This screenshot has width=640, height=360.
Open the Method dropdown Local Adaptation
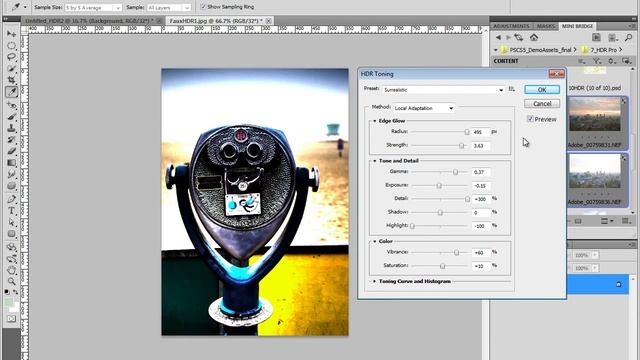(424, 108)
